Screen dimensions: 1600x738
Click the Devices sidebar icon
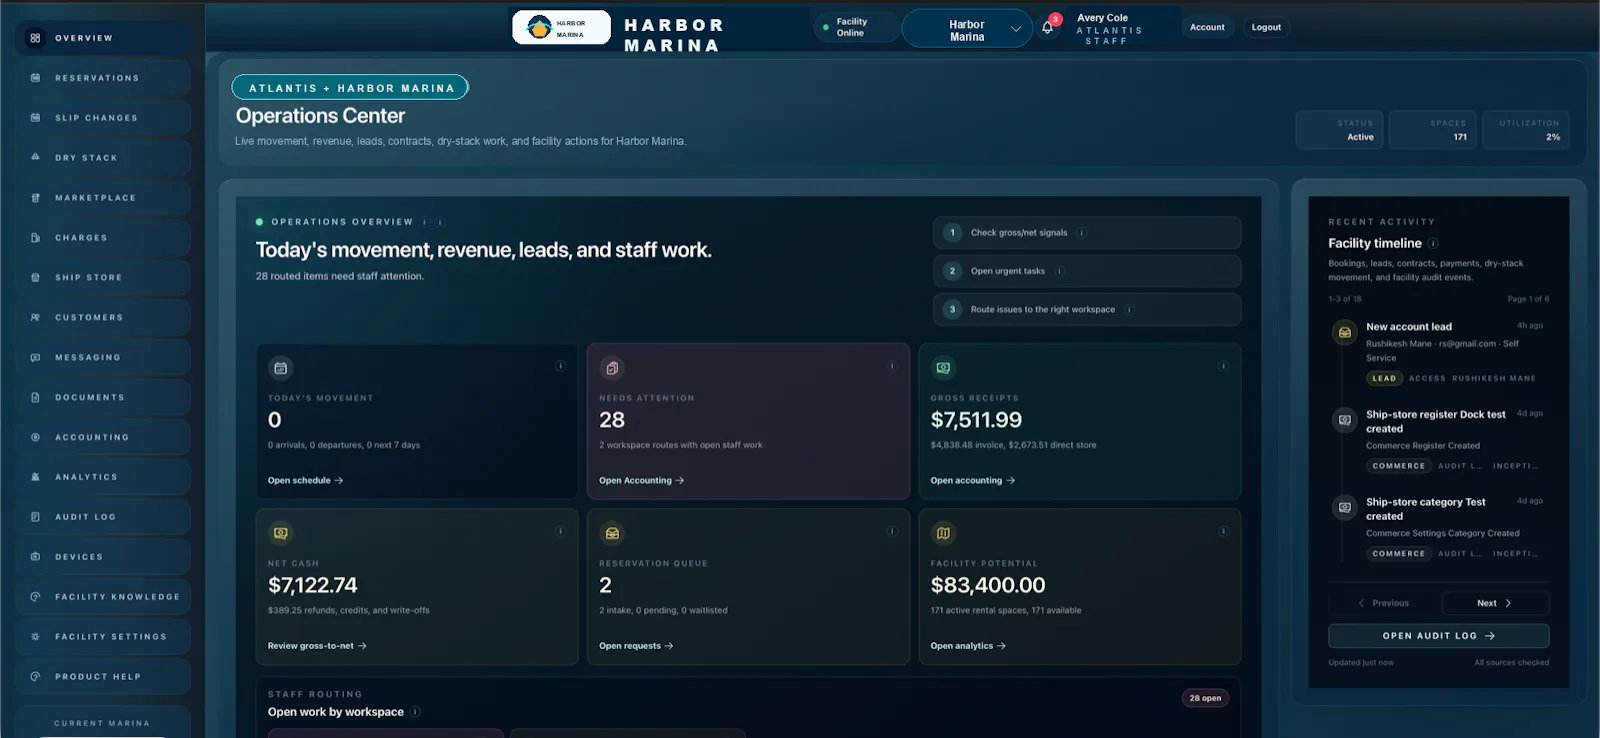[x=35, y=557]
